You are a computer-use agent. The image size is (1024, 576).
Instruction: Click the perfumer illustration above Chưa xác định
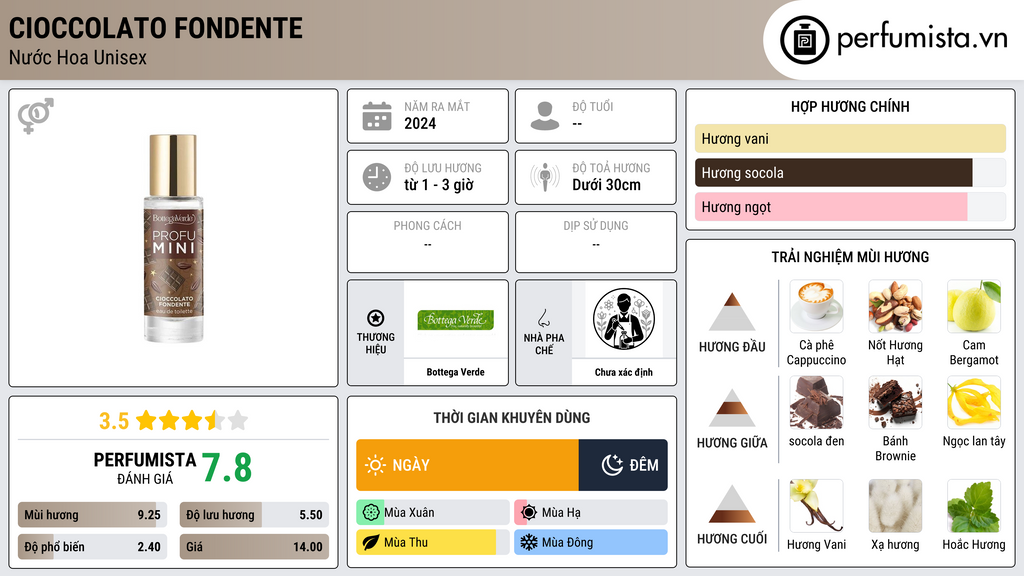tap(624, 319)
